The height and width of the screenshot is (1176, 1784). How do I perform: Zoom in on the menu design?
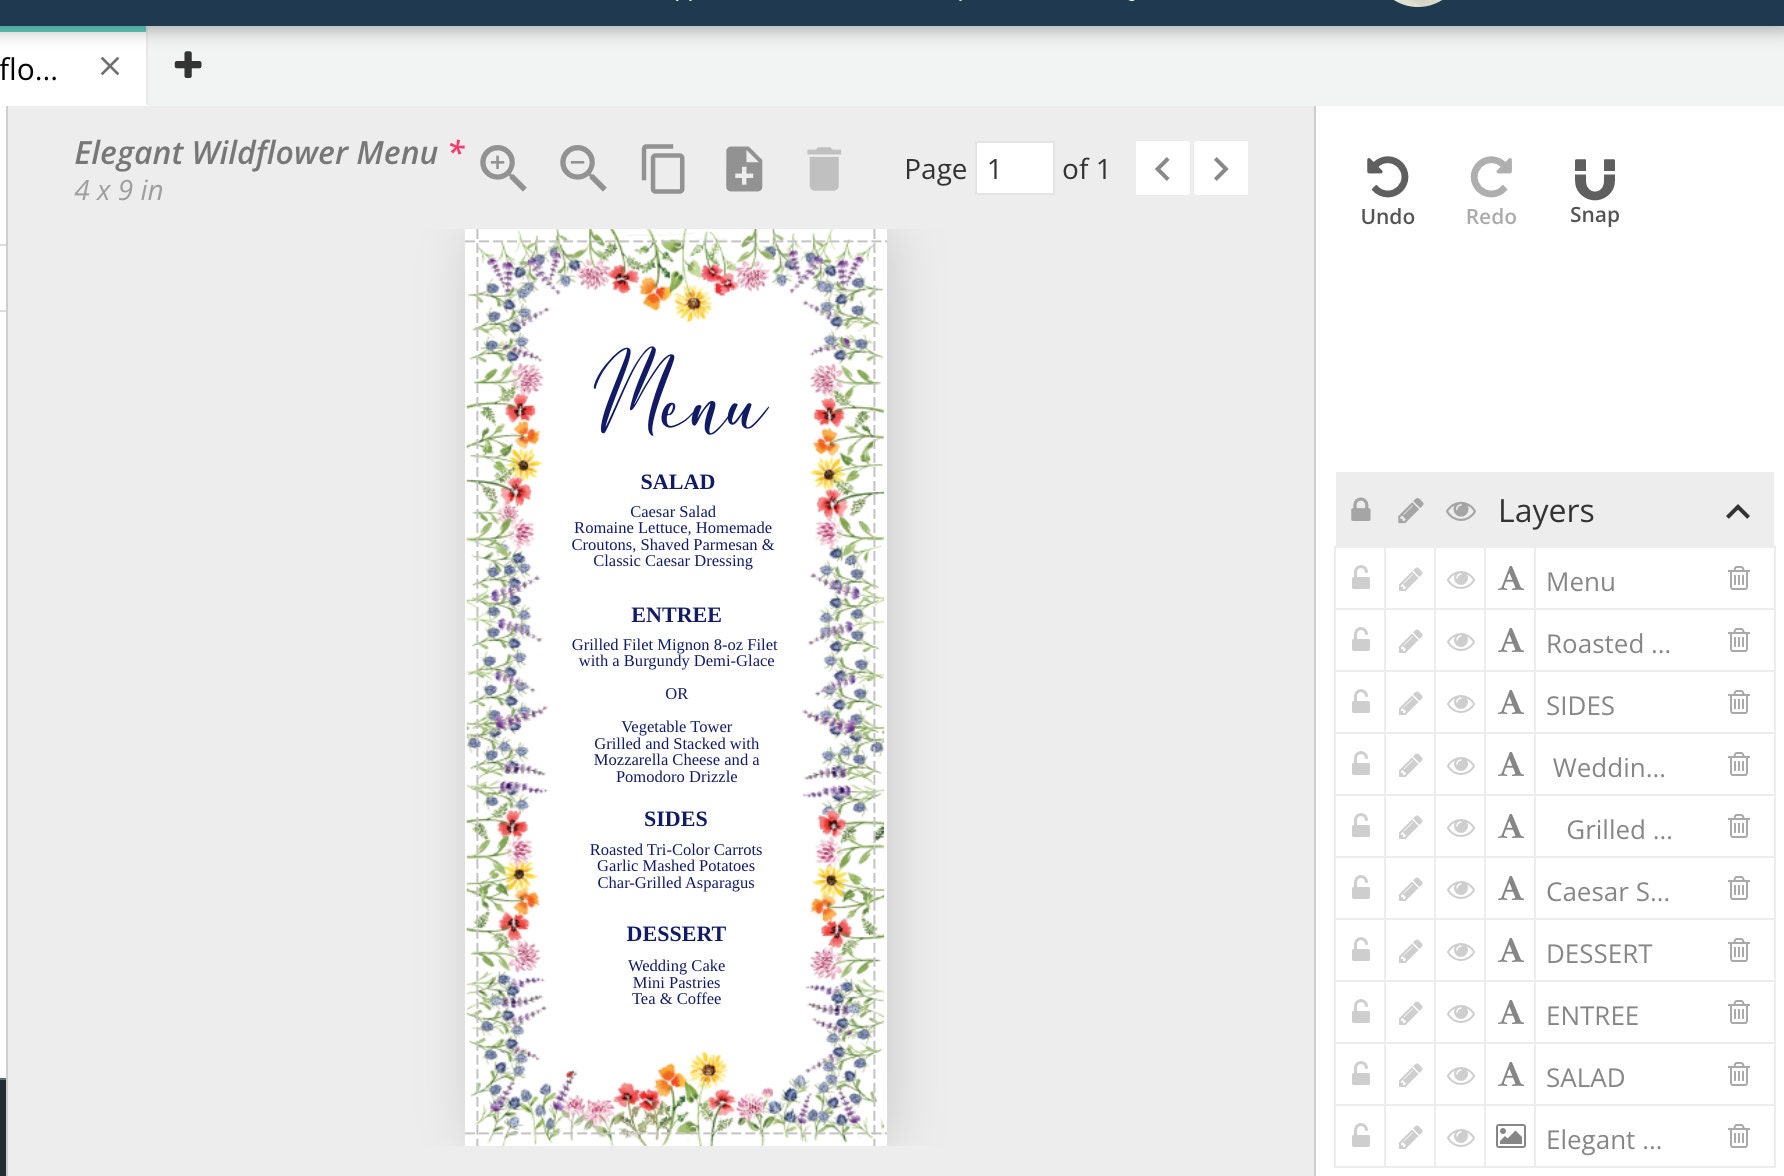pos(504,168)
